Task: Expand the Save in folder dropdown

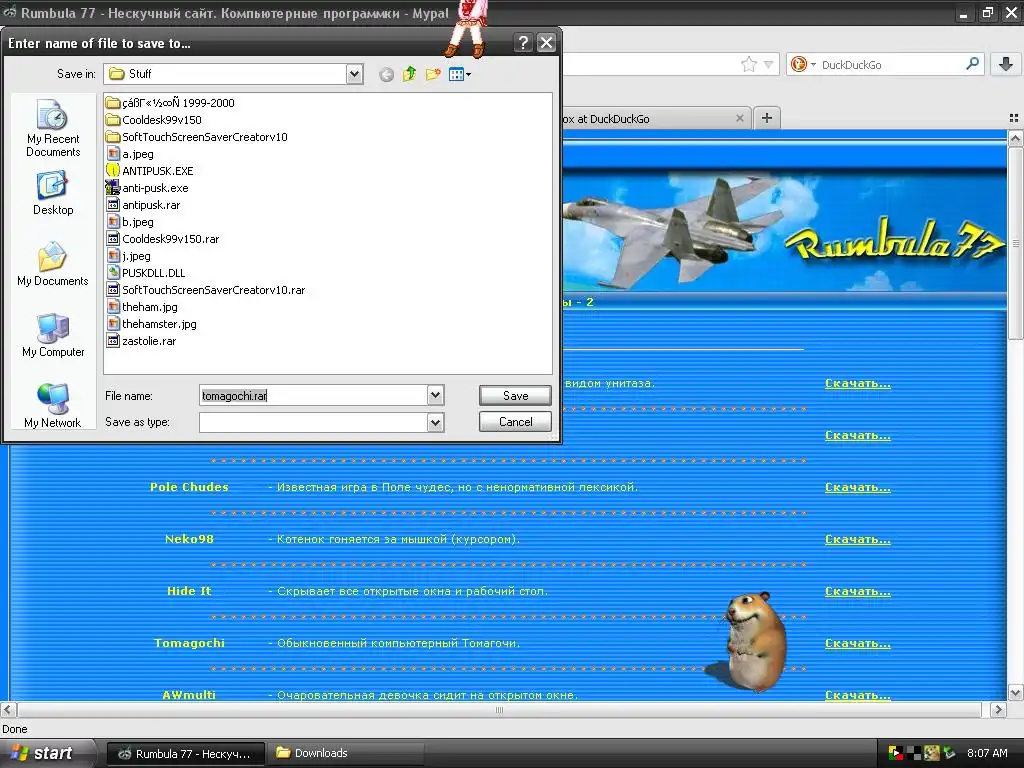Action: [x=354, y=74]
